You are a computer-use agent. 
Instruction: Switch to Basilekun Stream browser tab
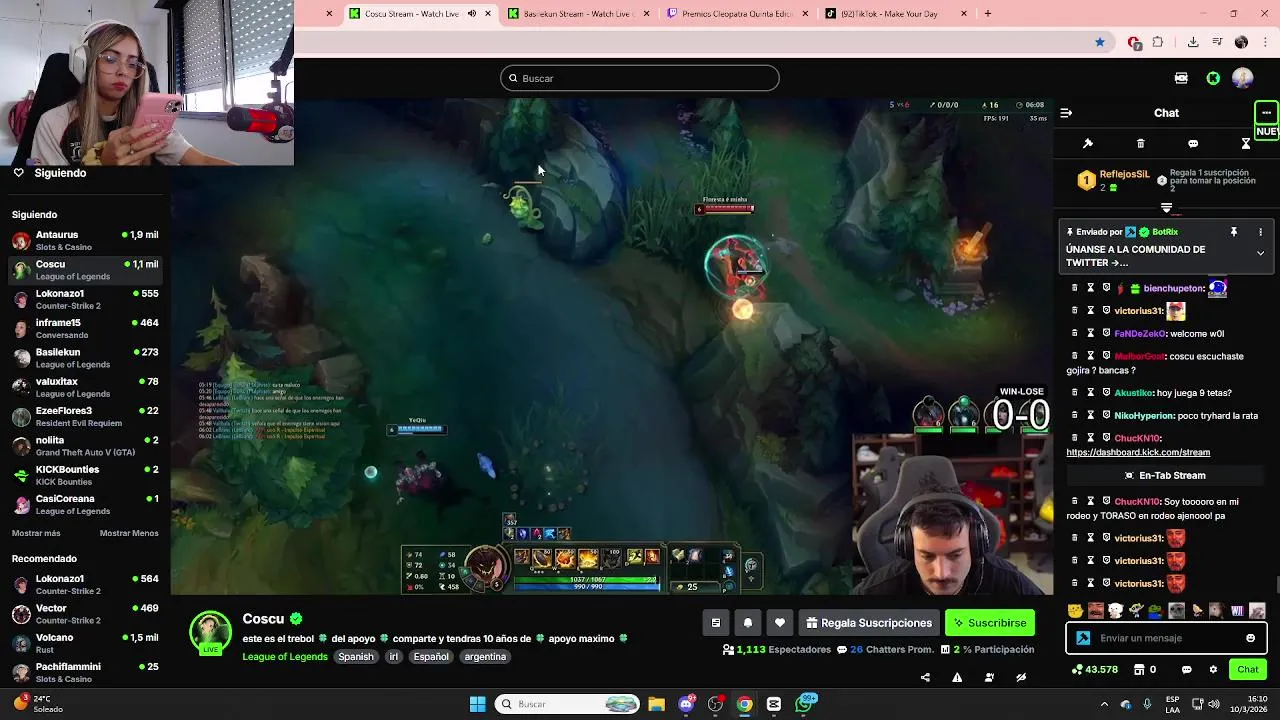(577, 14)
